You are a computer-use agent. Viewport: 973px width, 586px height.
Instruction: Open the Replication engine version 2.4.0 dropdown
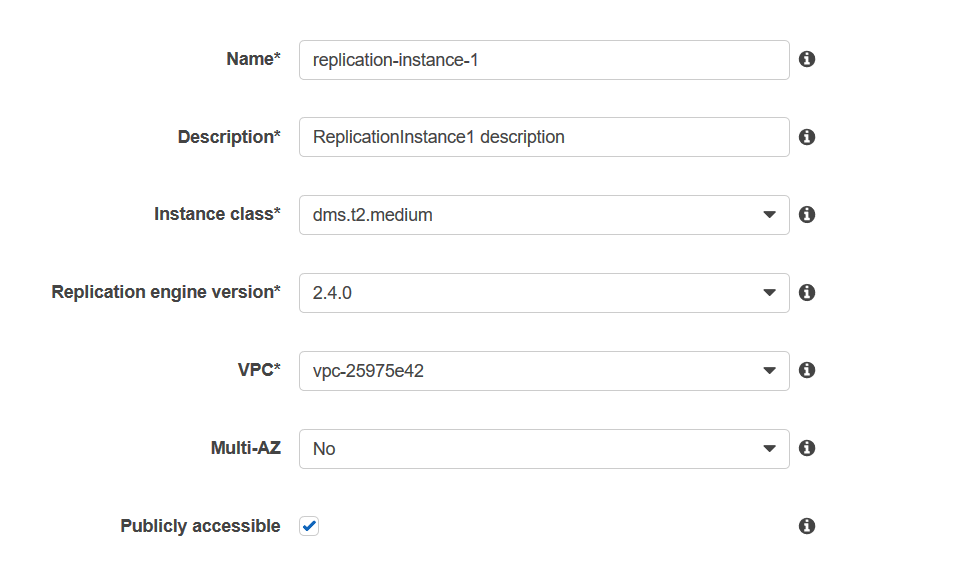tap(544, 293)
